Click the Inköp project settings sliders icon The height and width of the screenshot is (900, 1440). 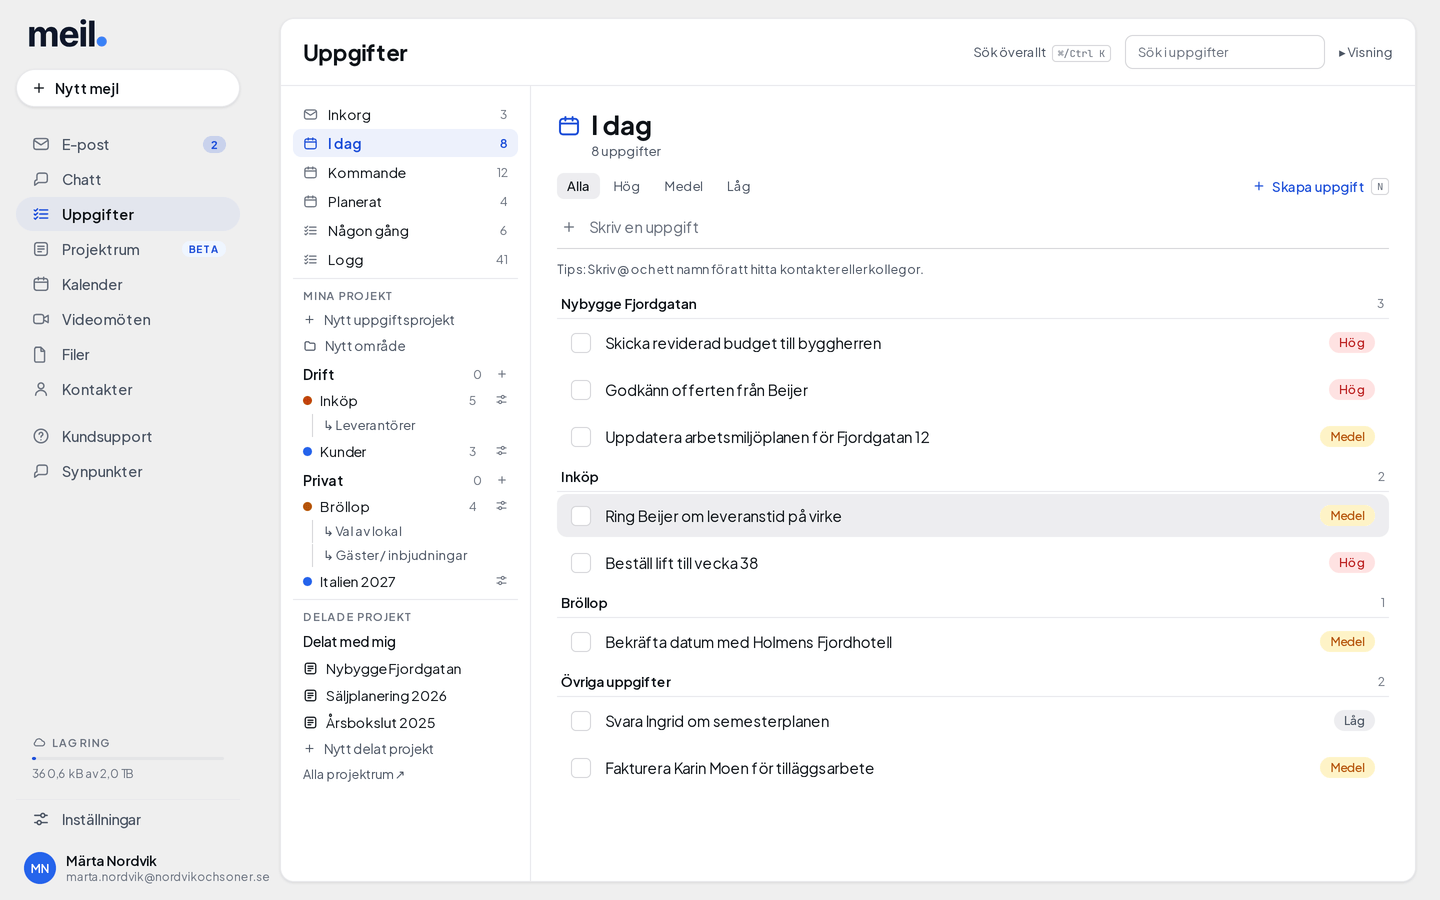point(502,400)
